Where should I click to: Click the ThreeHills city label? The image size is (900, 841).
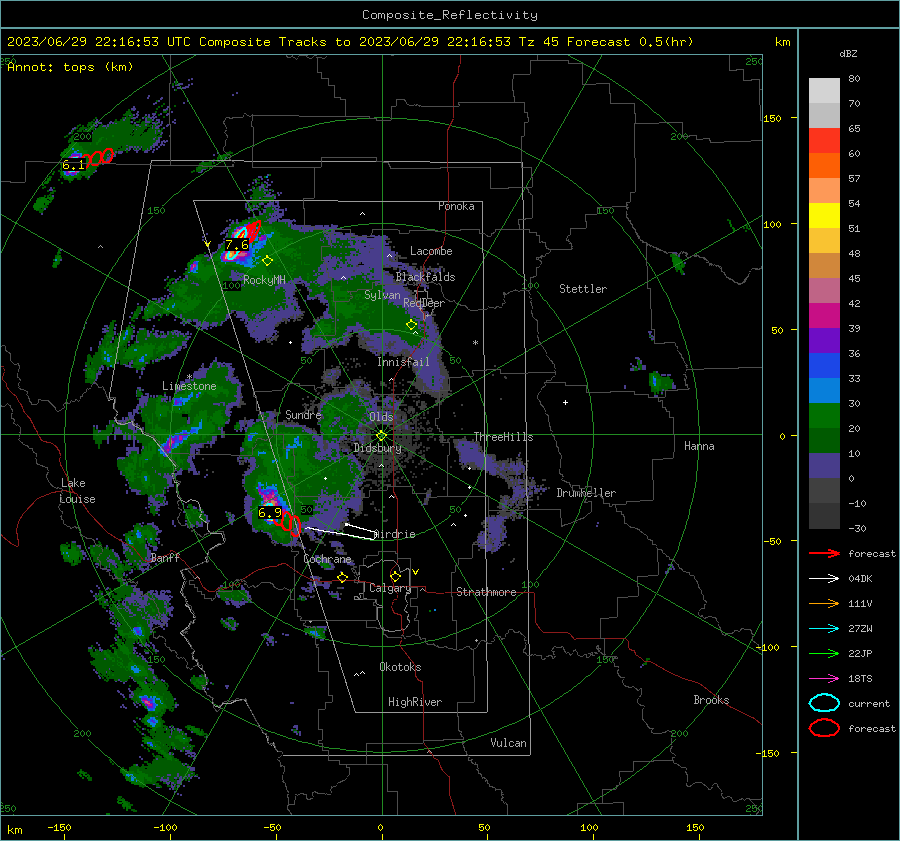coord(503,437)
